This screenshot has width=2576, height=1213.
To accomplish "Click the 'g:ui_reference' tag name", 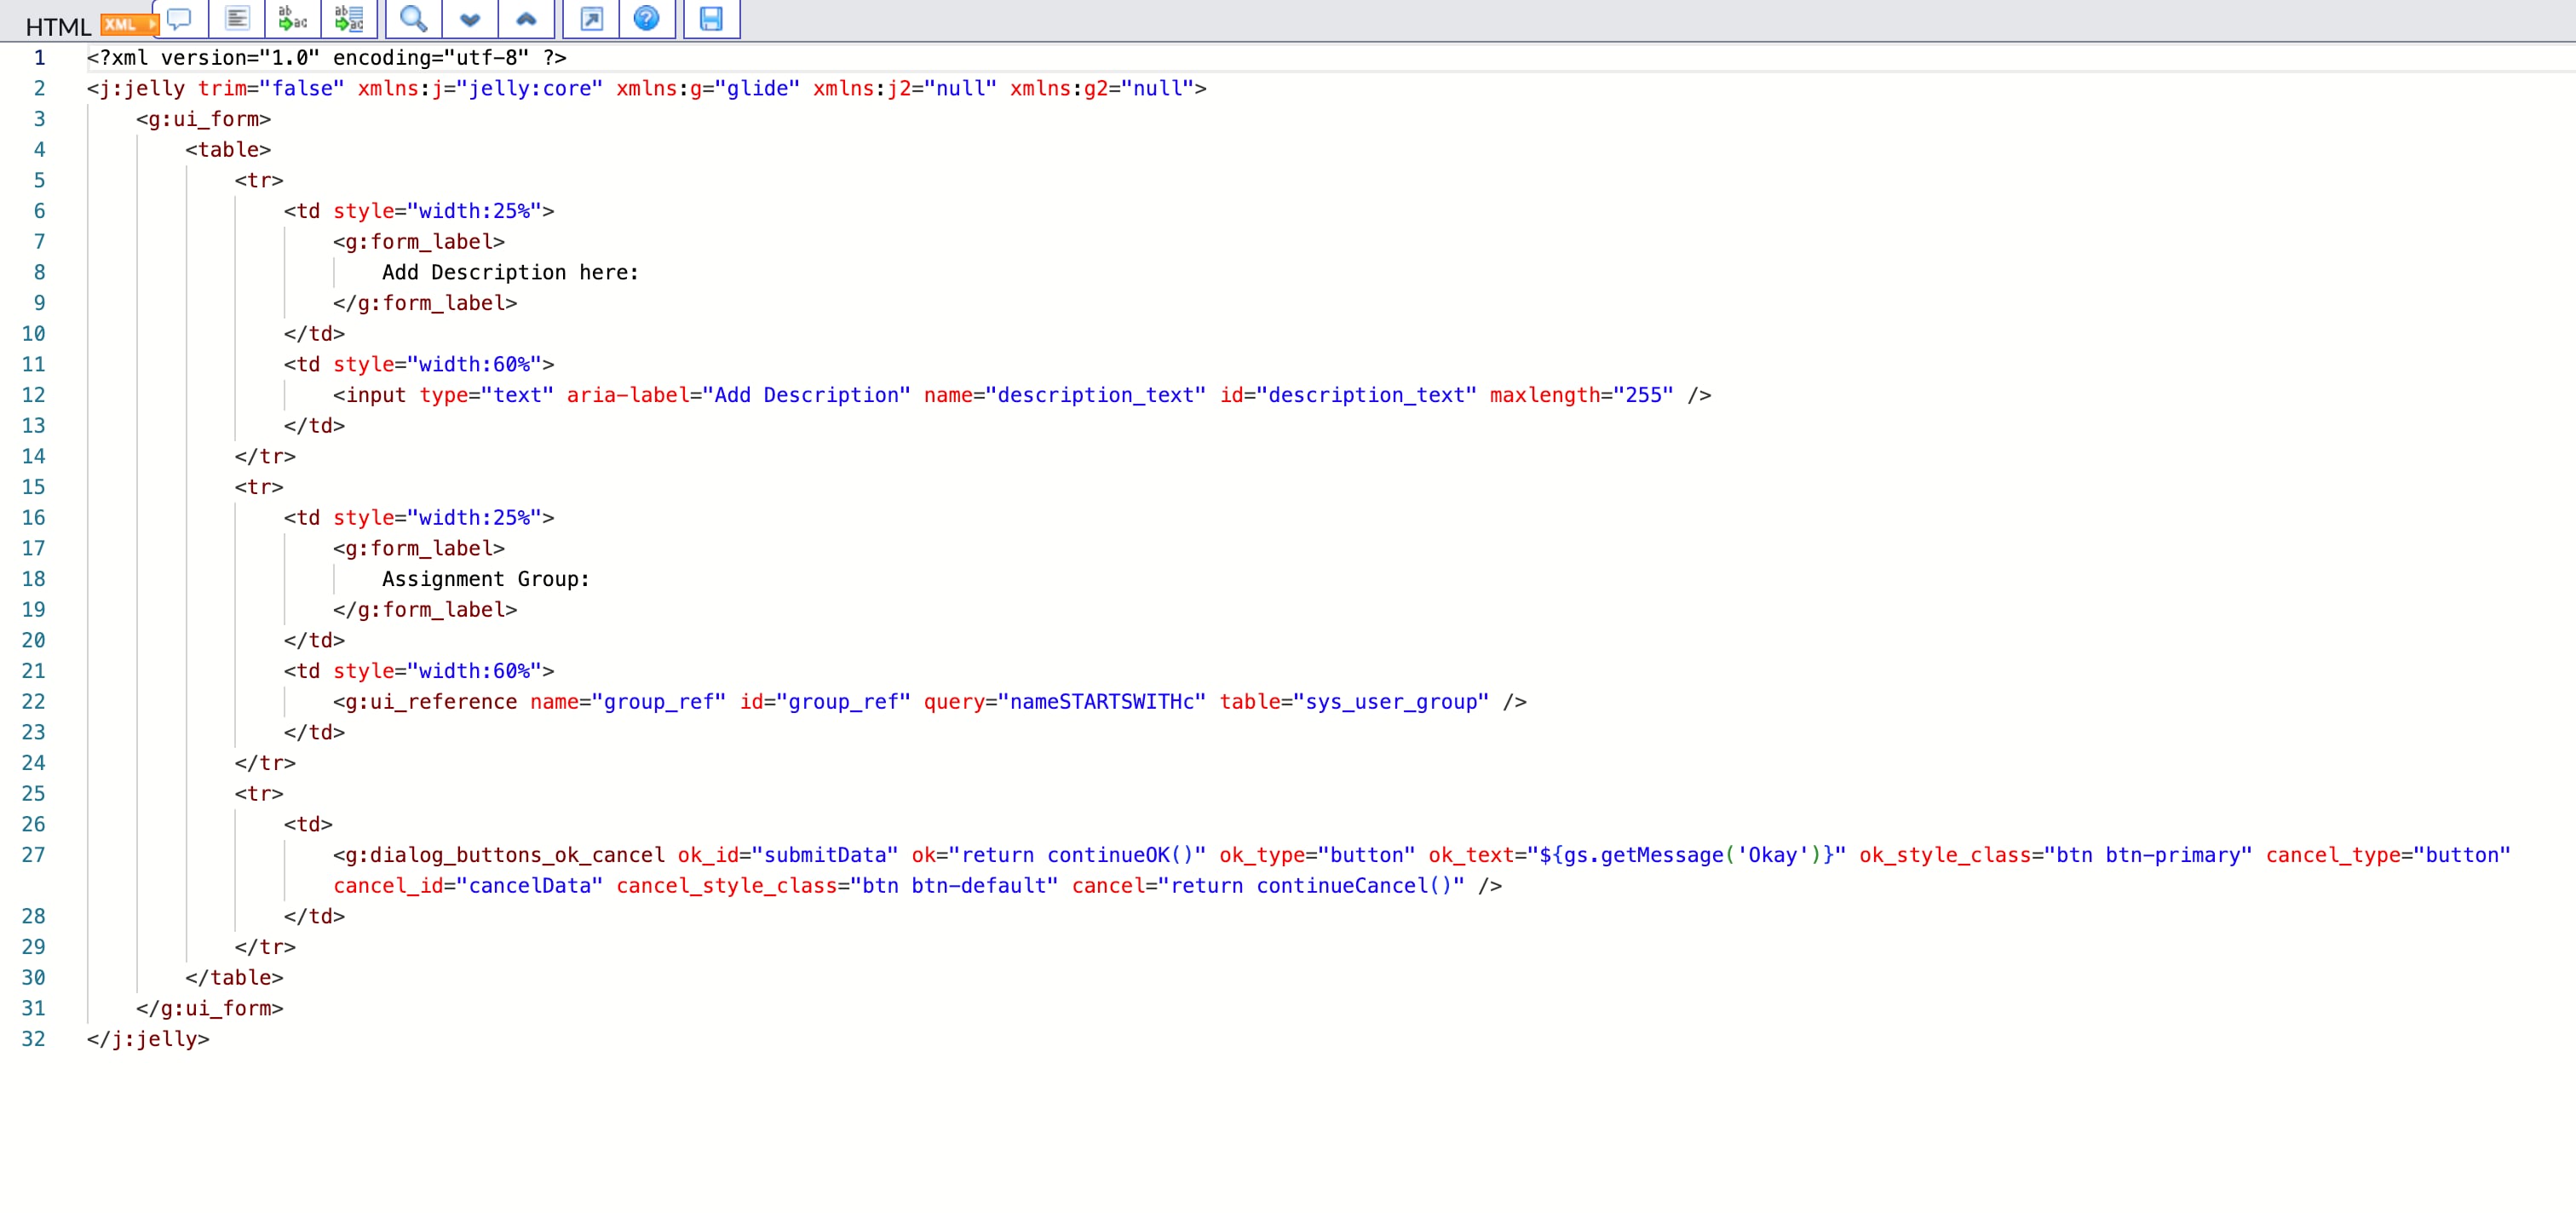I will (431, 702).
